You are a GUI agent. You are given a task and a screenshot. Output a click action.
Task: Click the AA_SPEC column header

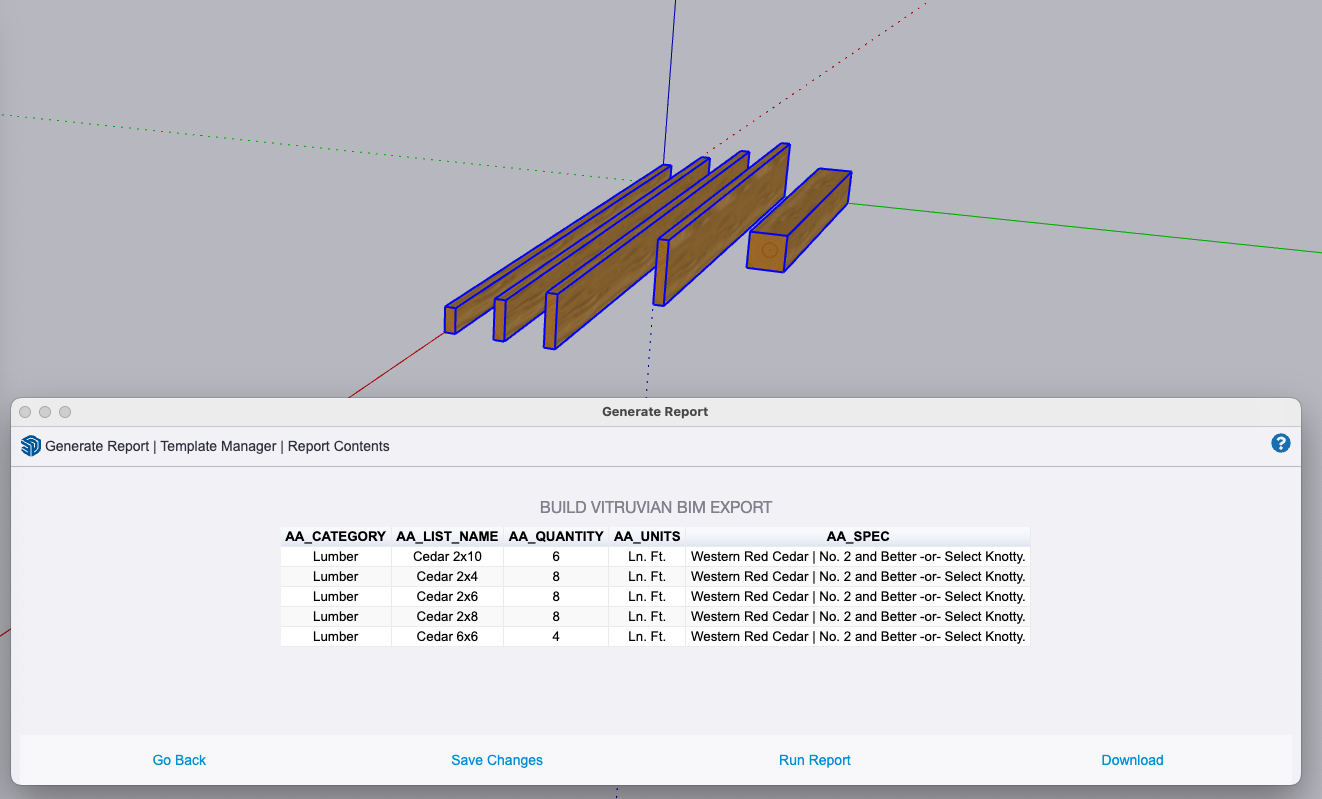[858, 536]
